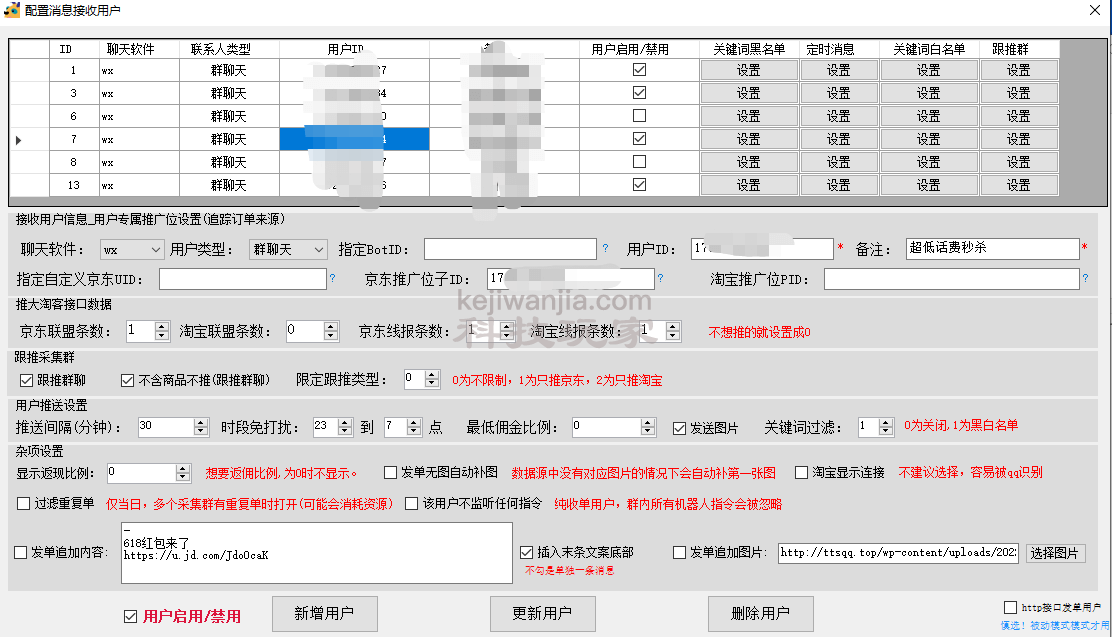Click the help question mark after 指定自定义京东UID
The height and width of the screenshot is (637, 1112).
(332, 278)
